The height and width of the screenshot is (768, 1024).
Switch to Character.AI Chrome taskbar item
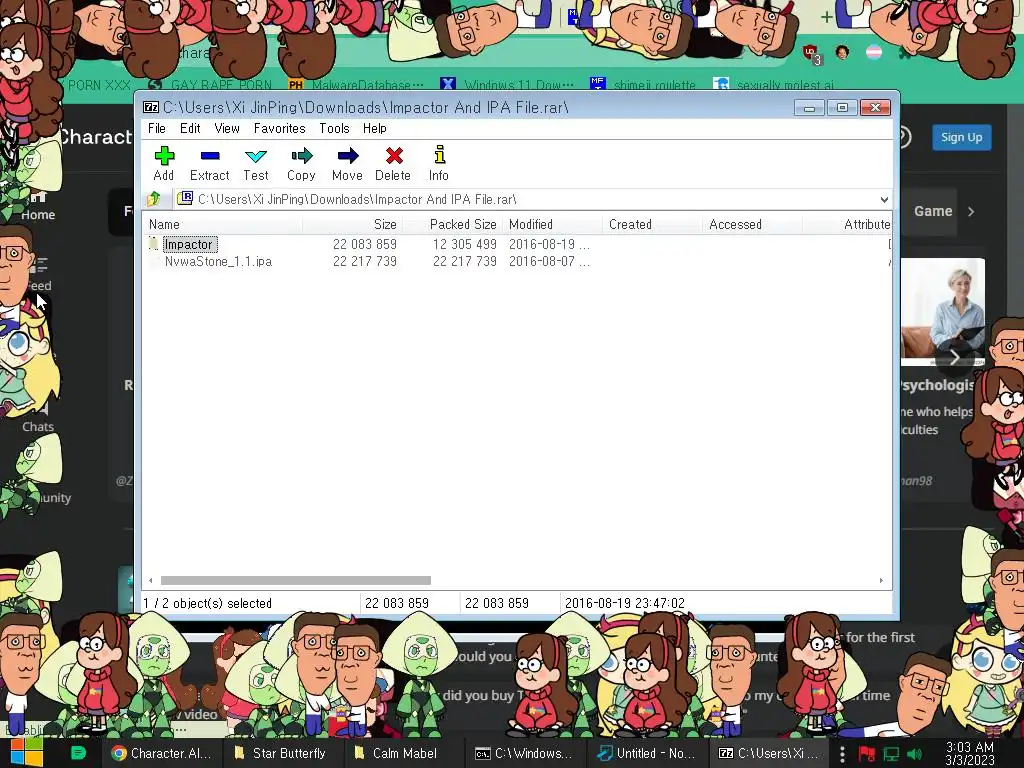[x=161, y=753]
